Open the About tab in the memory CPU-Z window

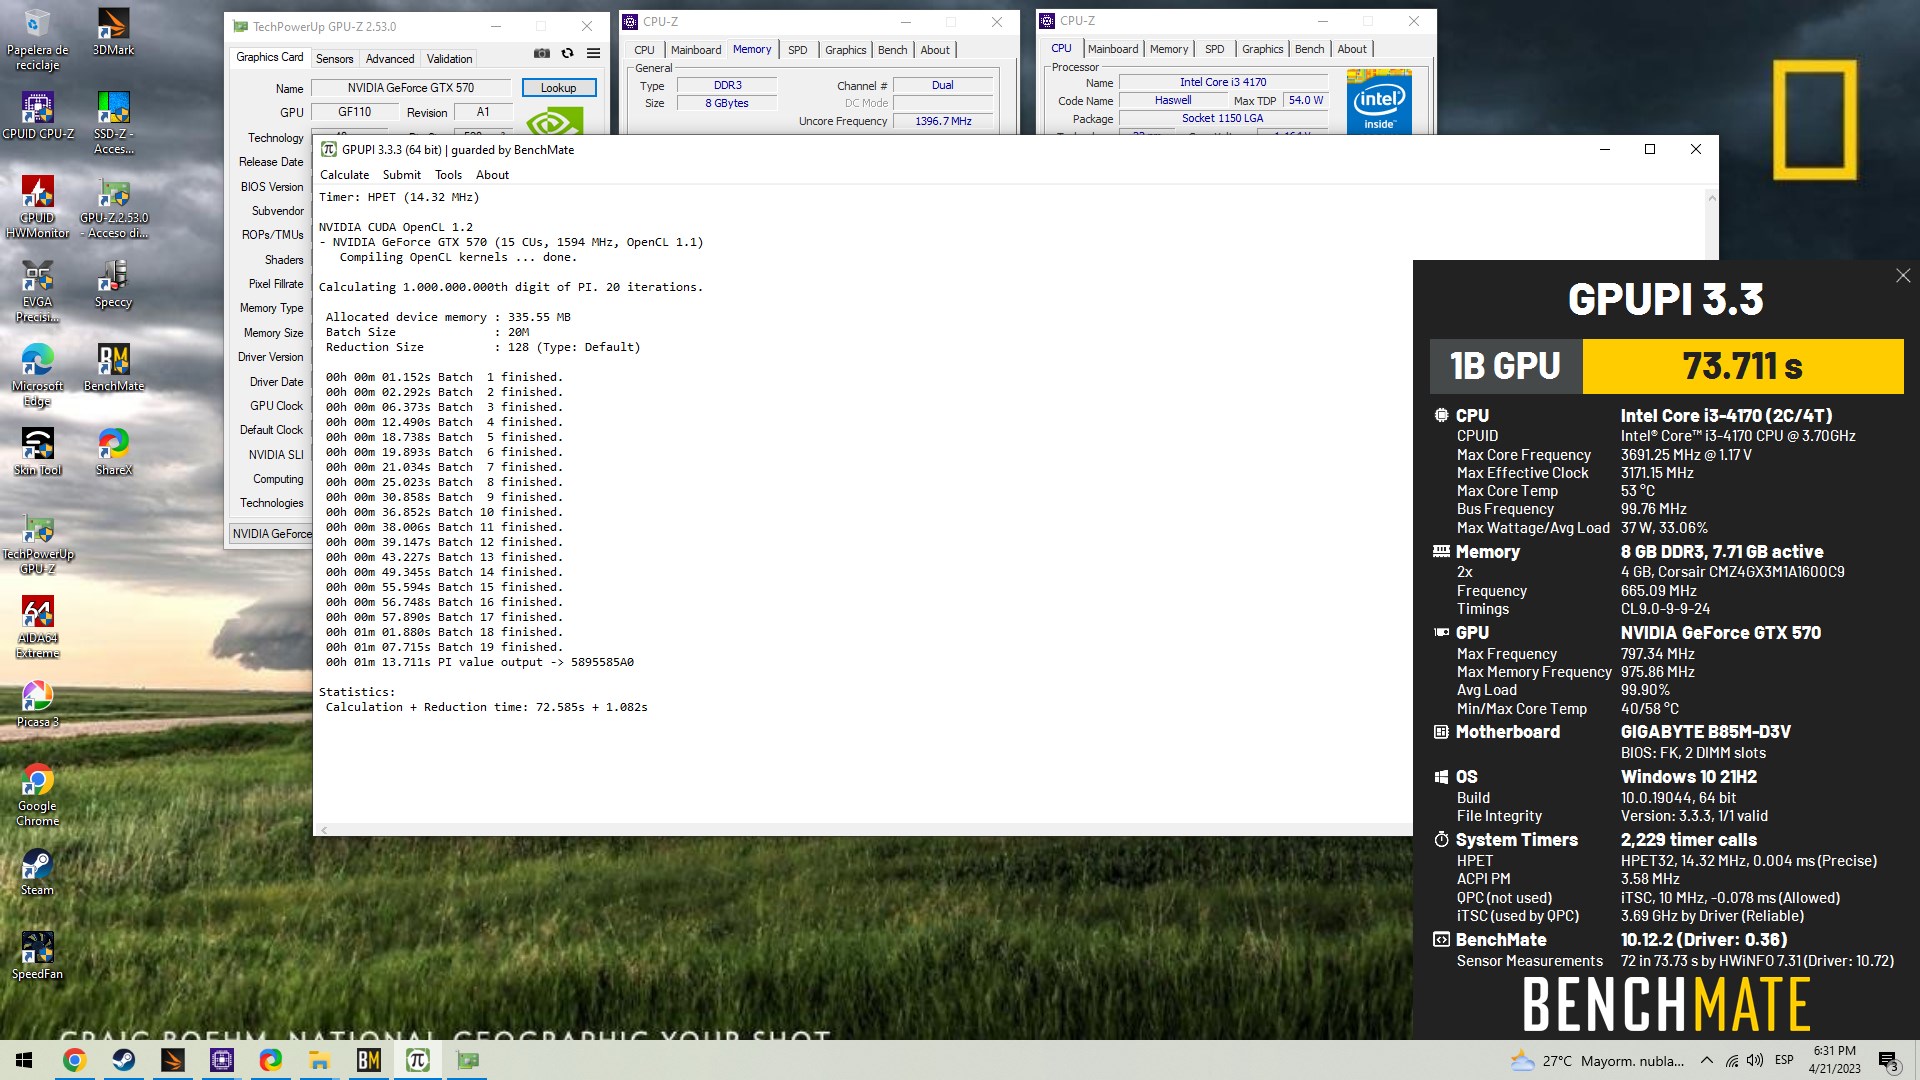coord(935,50)
